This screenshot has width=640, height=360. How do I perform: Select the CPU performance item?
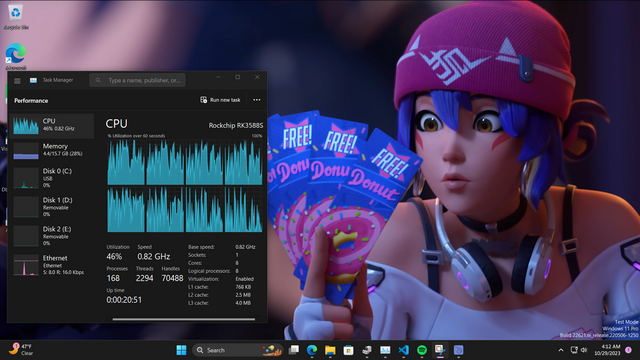coord(52,125)
